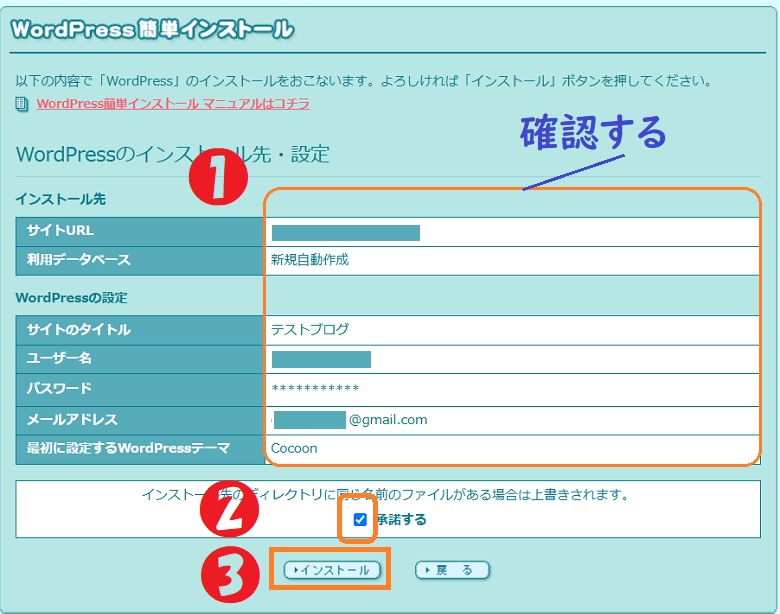Click the masked password value

[x=315, y=388]
